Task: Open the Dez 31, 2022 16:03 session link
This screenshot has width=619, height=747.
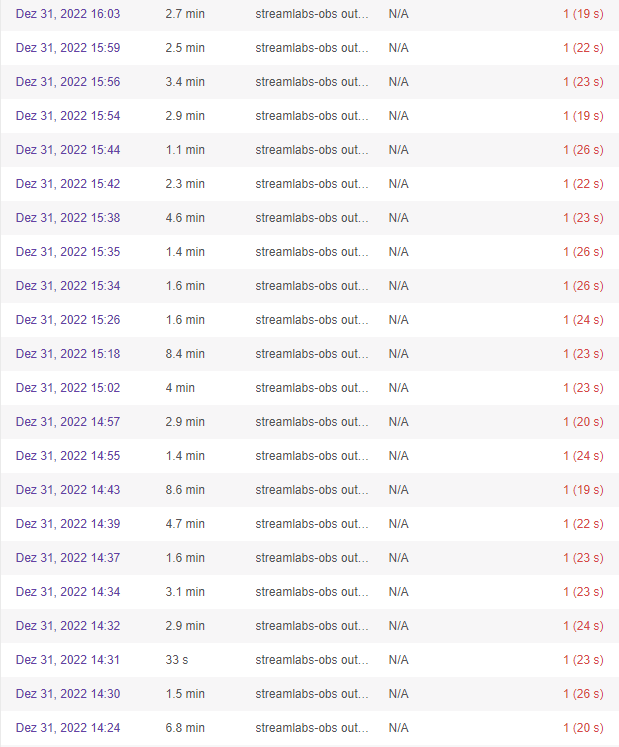Action: [x=68, y=14]
